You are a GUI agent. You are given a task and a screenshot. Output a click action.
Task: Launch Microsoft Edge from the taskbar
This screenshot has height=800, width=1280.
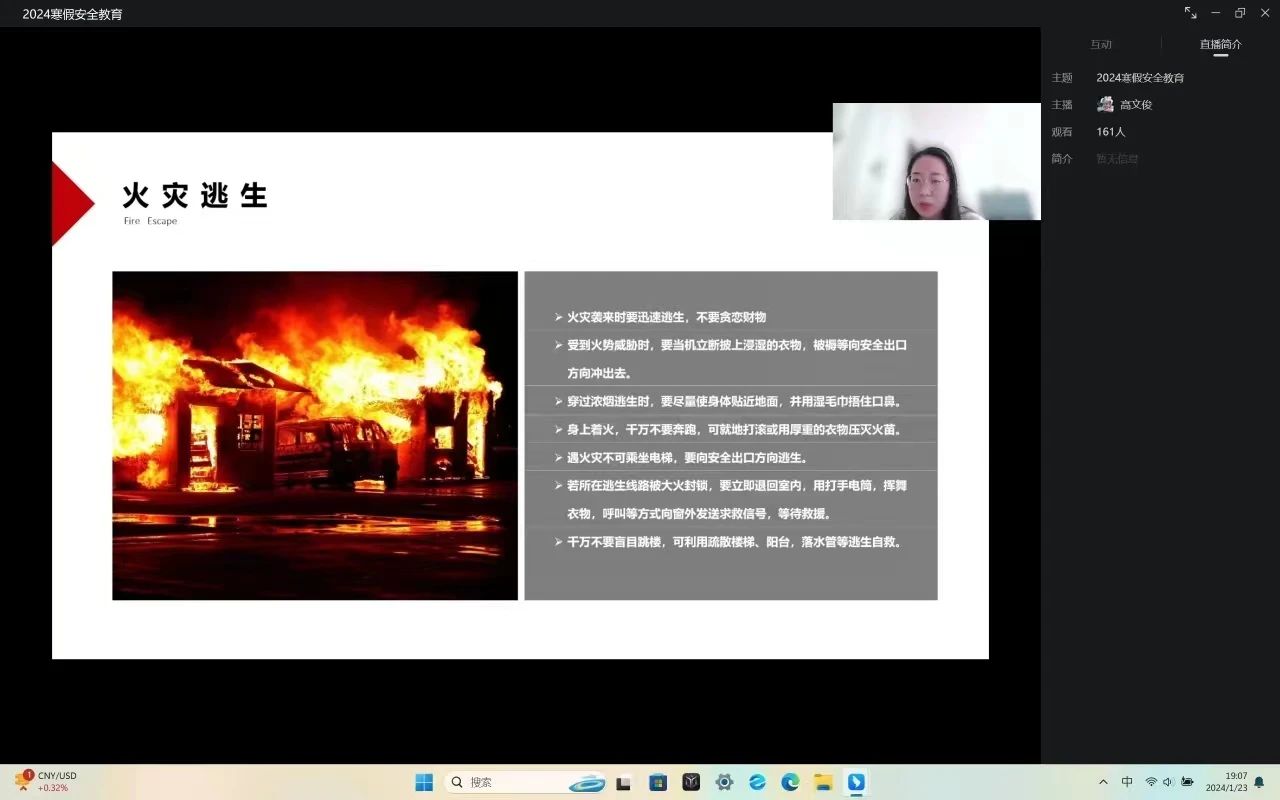pyautogui.click(x=790, y=782)
